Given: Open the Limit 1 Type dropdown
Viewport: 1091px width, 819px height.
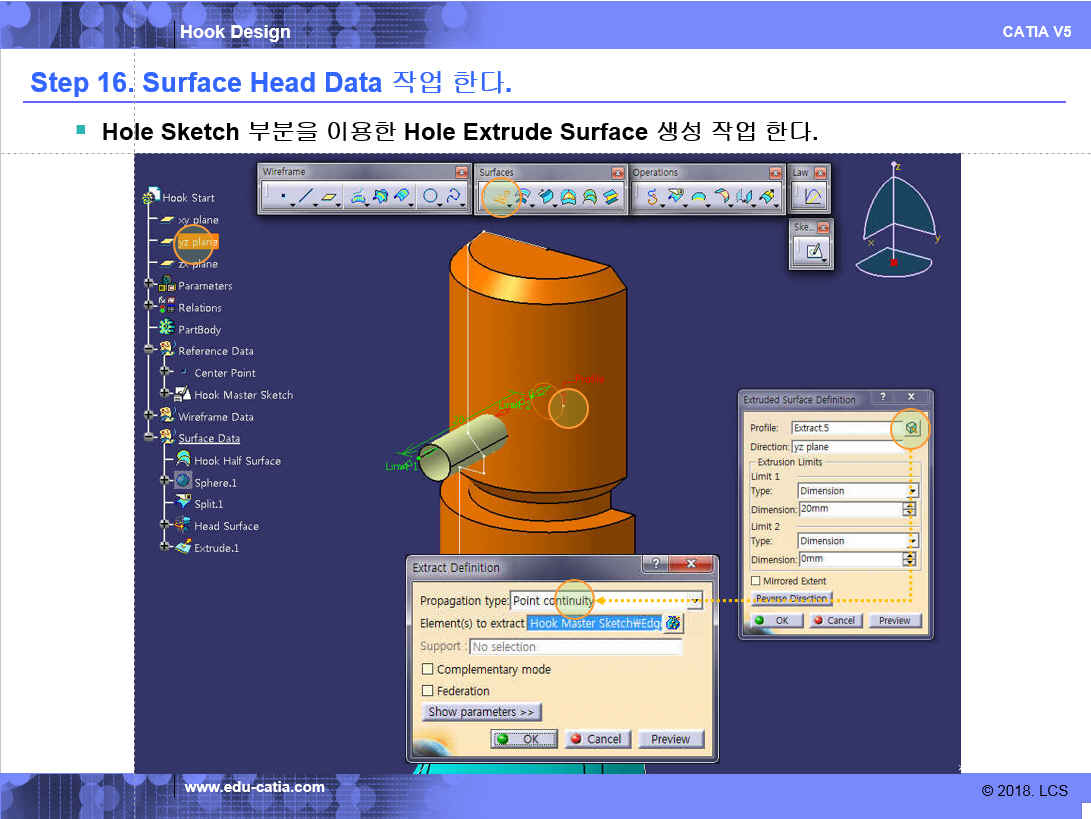Looking at the screenshot, I should (x=912, y=491).
